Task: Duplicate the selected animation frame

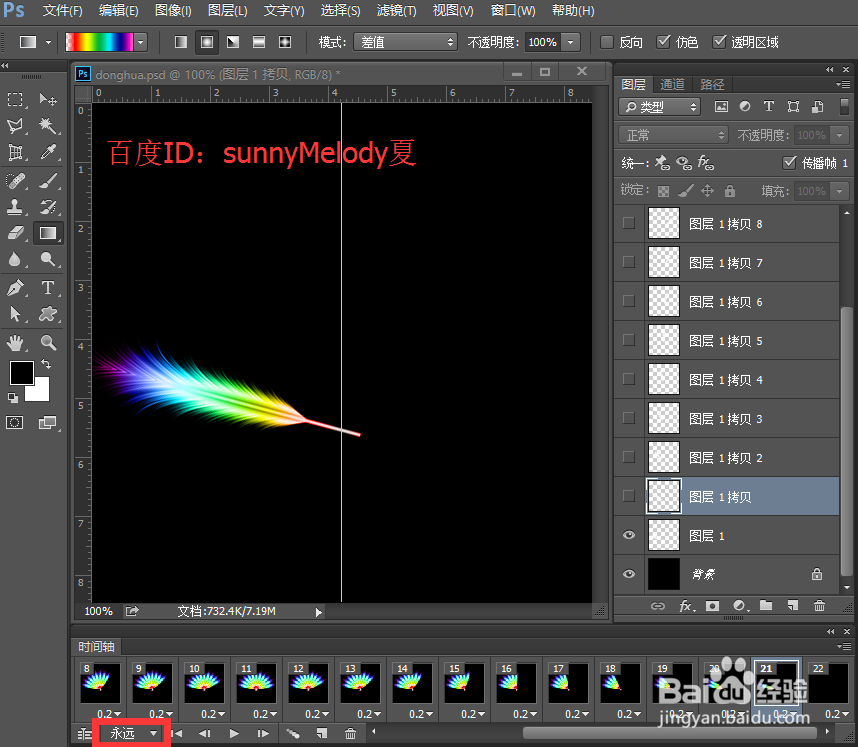Action: tap(322, 733)
